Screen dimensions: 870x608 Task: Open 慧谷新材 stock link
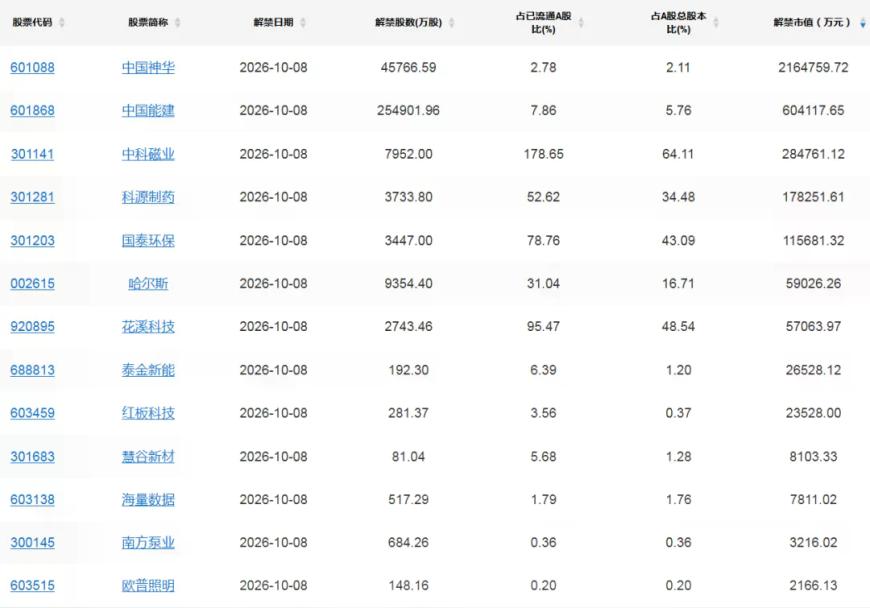pyautogui.click(x=148, y=457)
